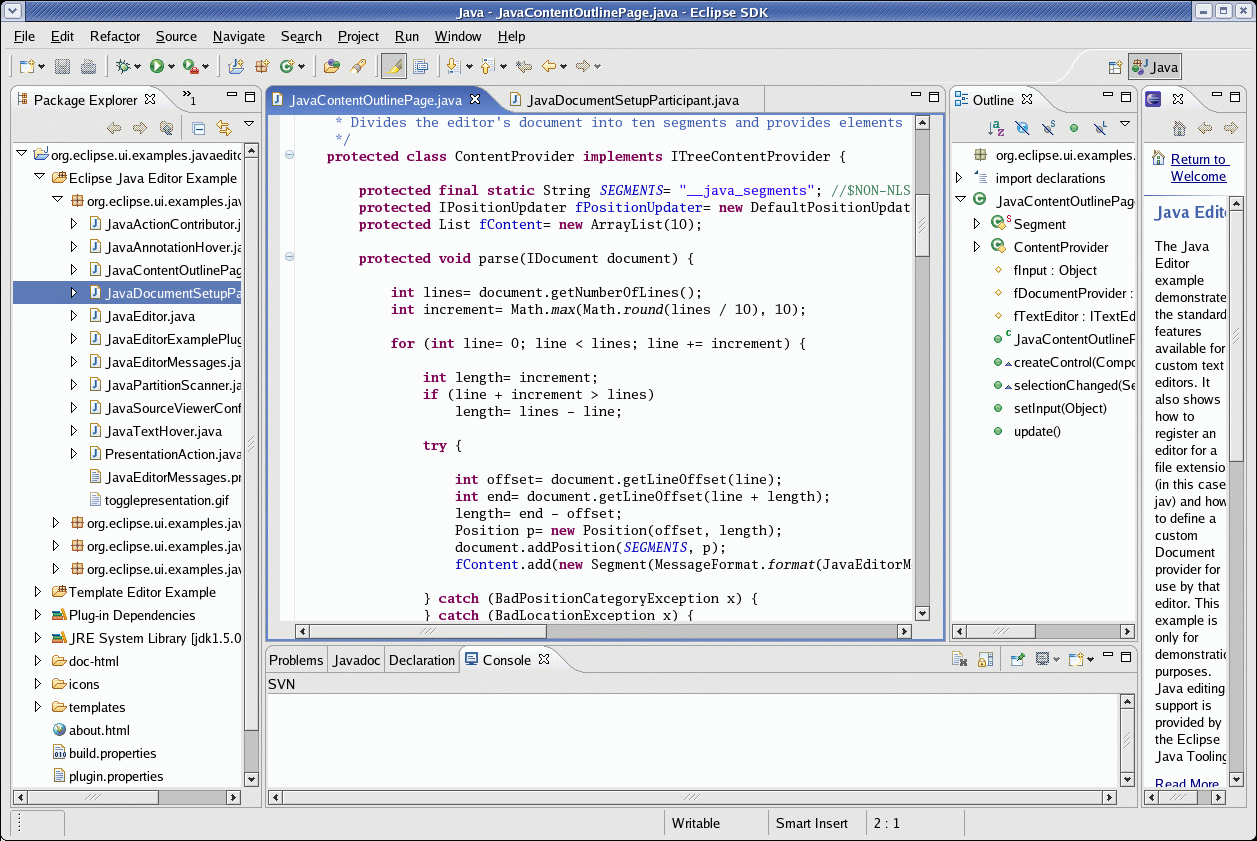Click the Open Perspective icon

(1115, 67)
